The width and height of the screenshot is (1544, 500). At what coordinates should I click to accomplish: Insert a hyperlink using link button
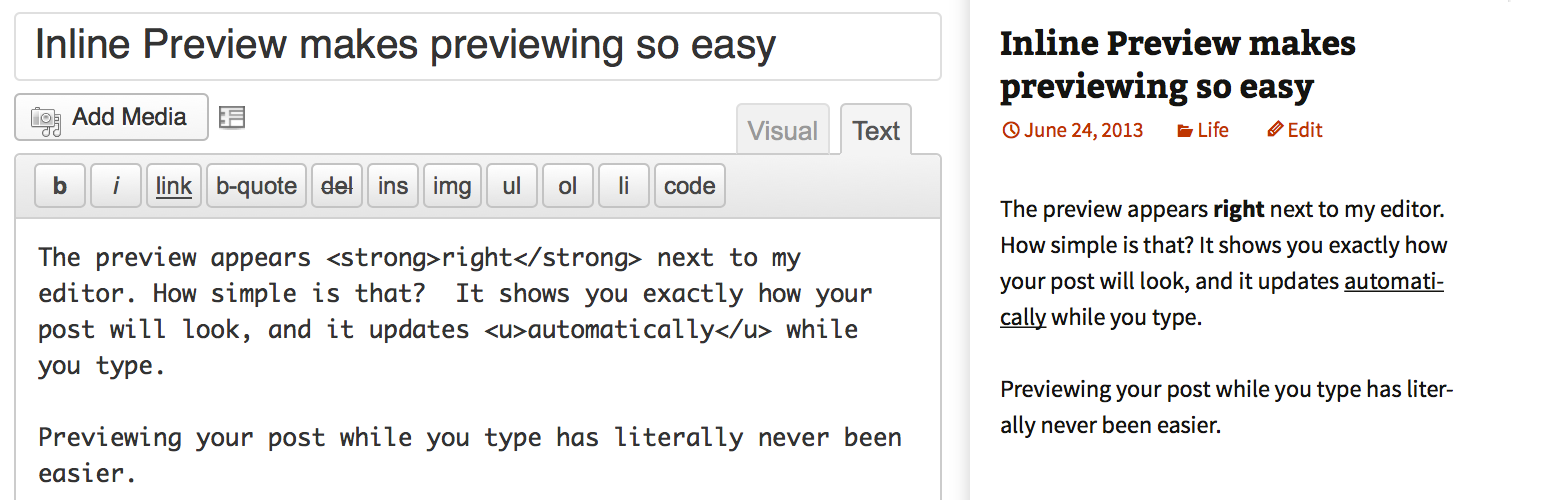(x=174, y=186)
